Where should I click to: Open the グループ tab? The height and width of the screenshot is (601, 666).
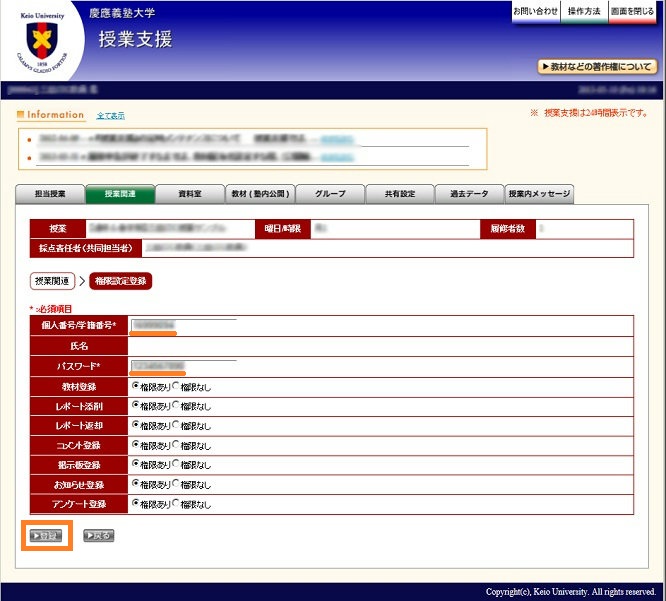point(330,194)
